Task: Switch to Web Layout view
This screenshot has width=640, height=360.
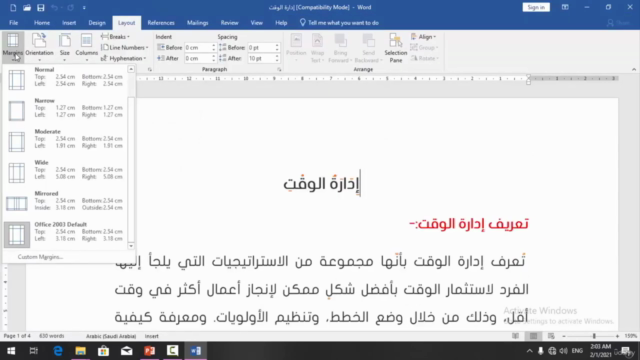Action: click(x=551, y=336)
